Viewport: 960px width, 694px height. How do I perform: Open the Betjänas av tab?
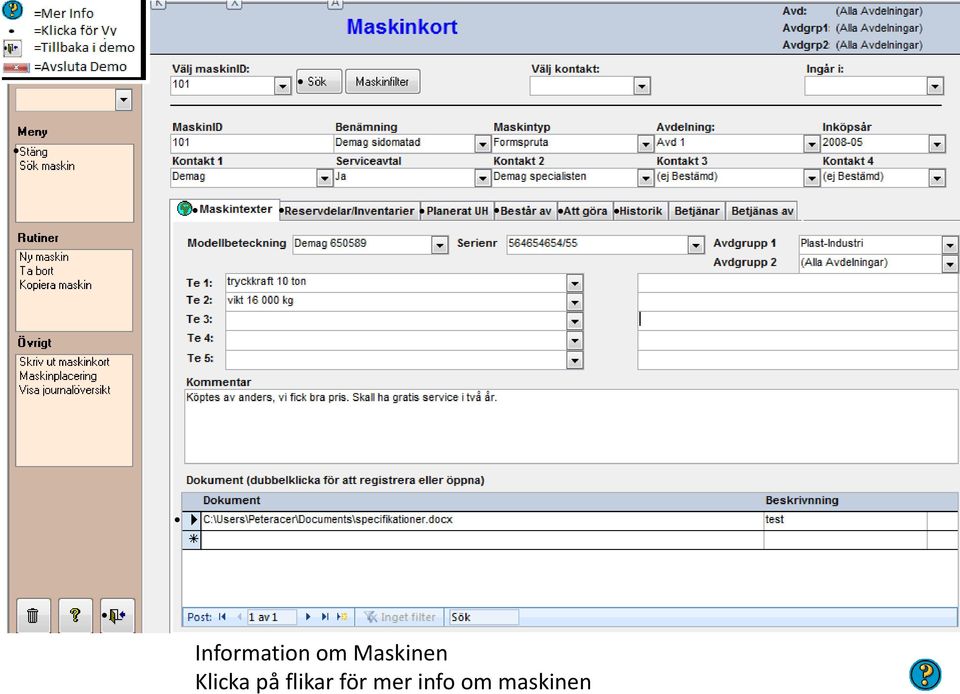point(762,211)
